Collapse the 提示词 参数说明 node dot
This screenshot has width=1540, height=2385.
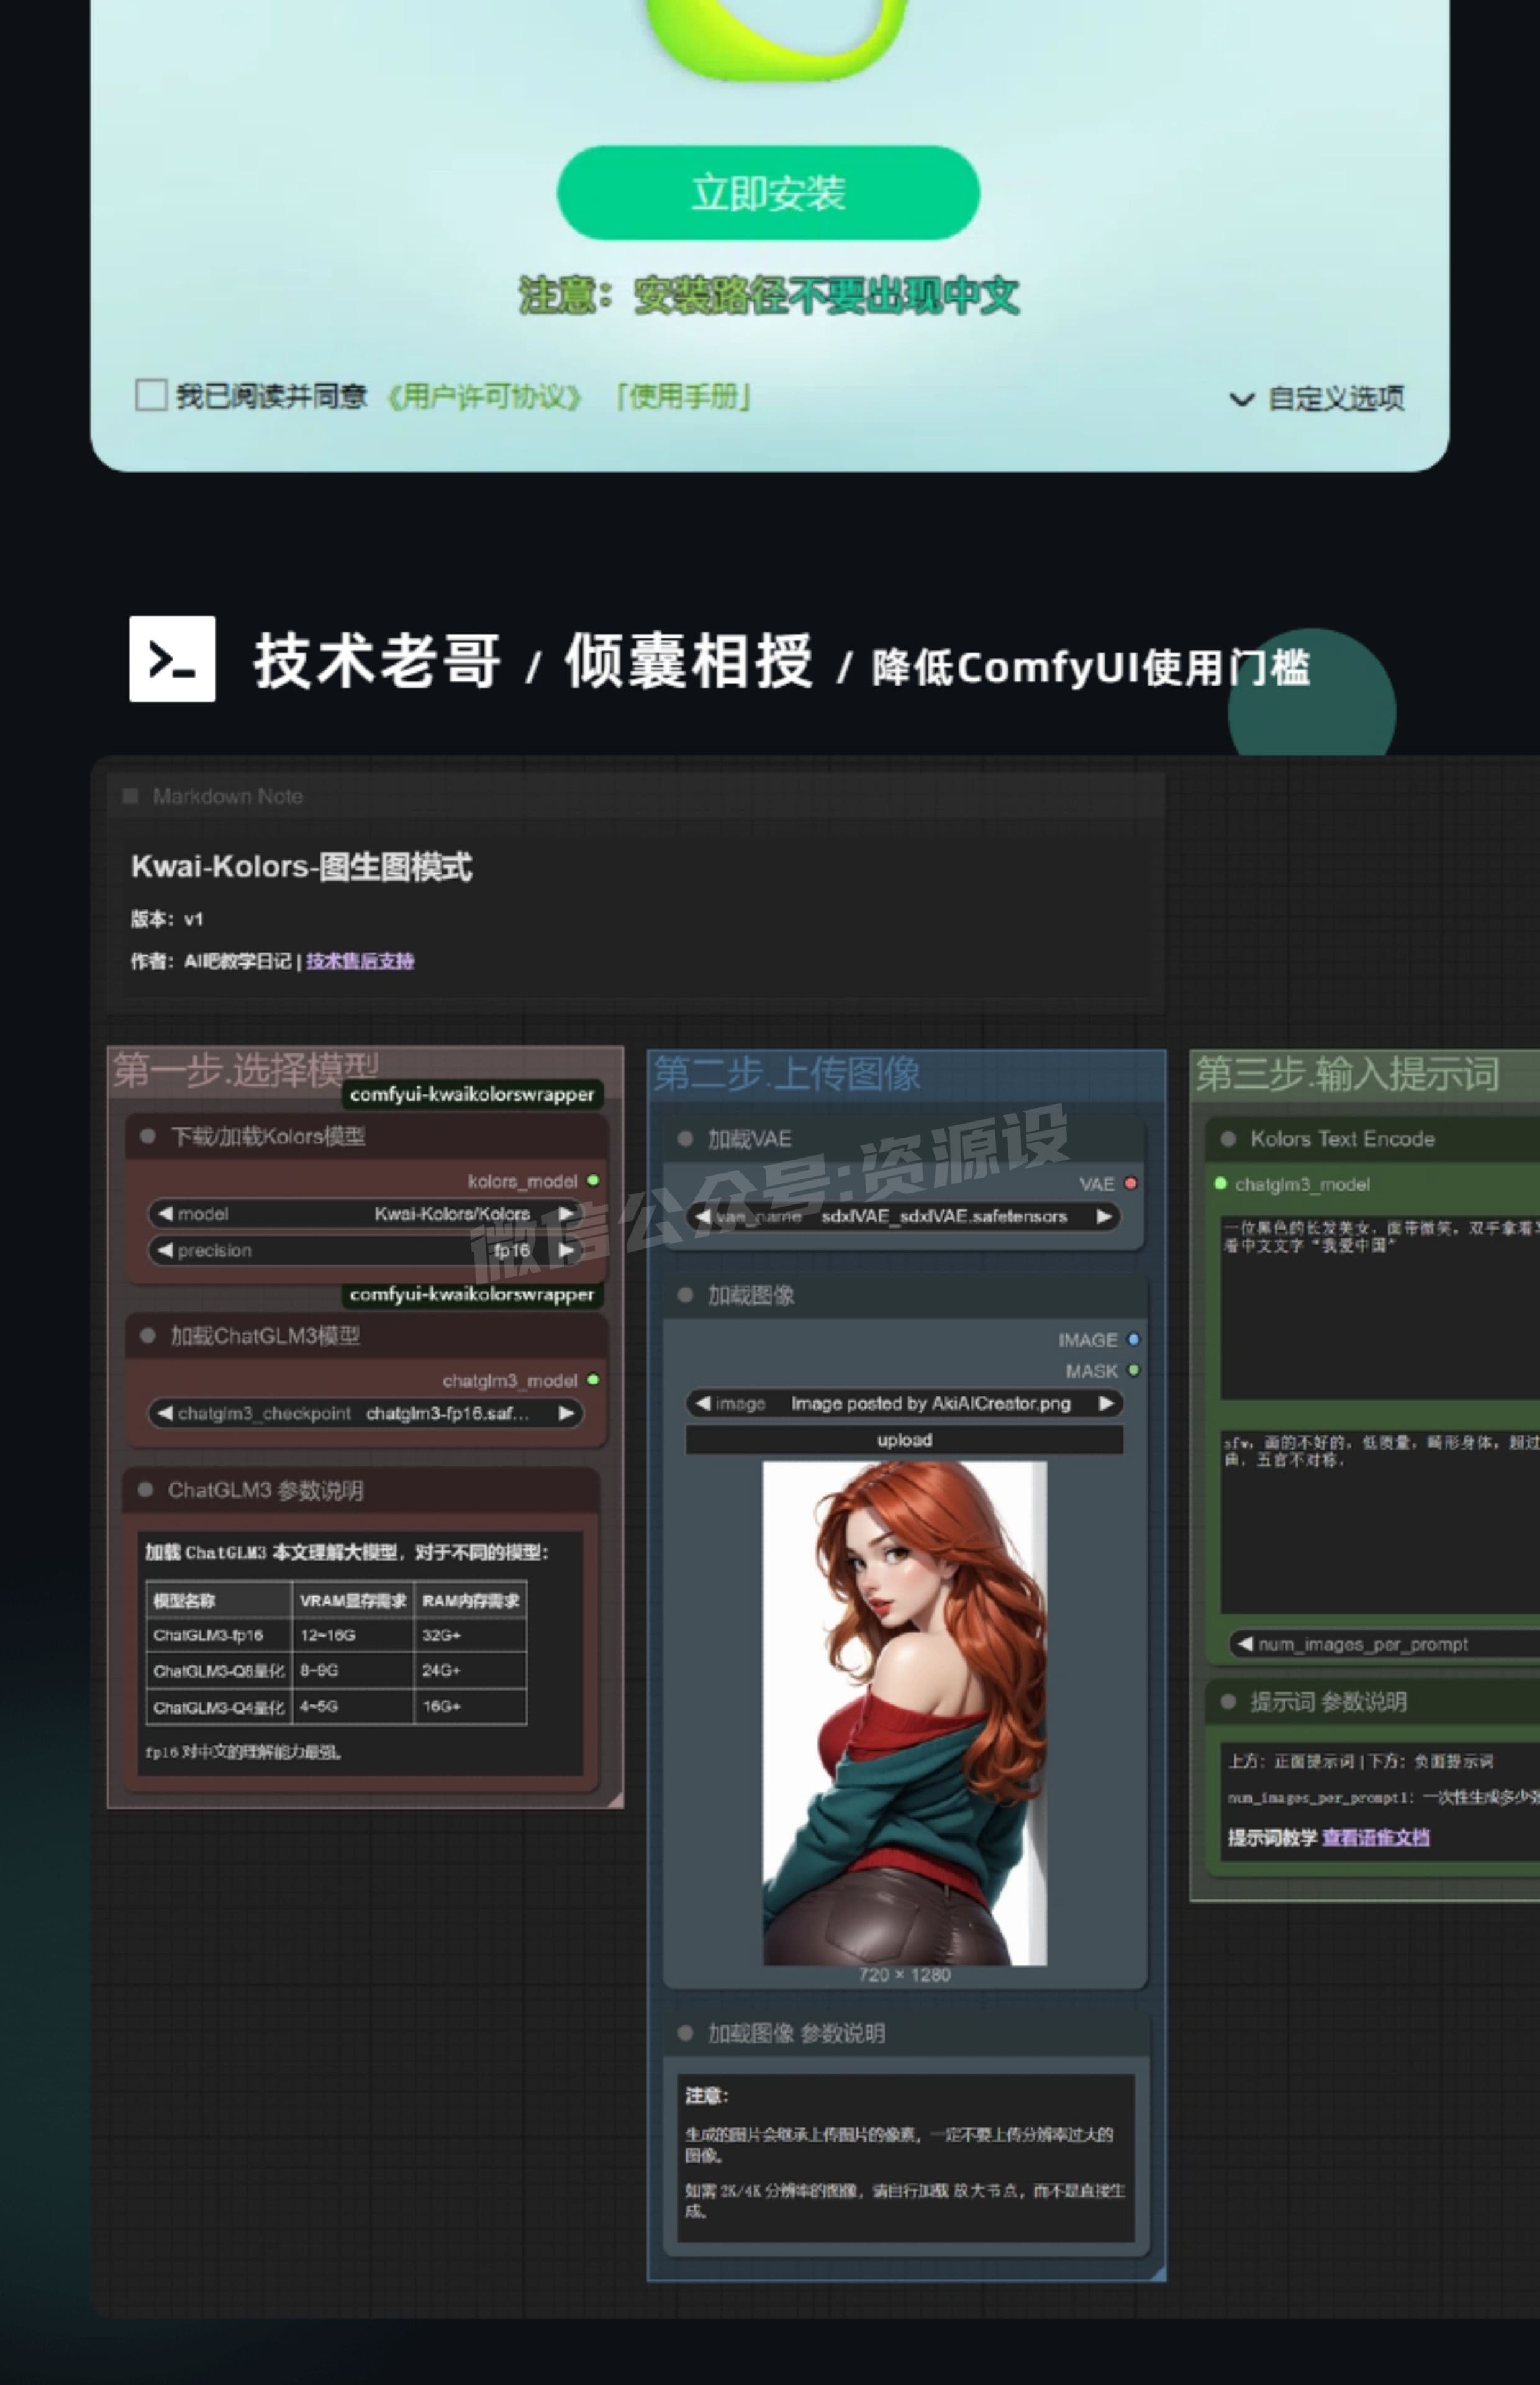tap(1229, 1702)
